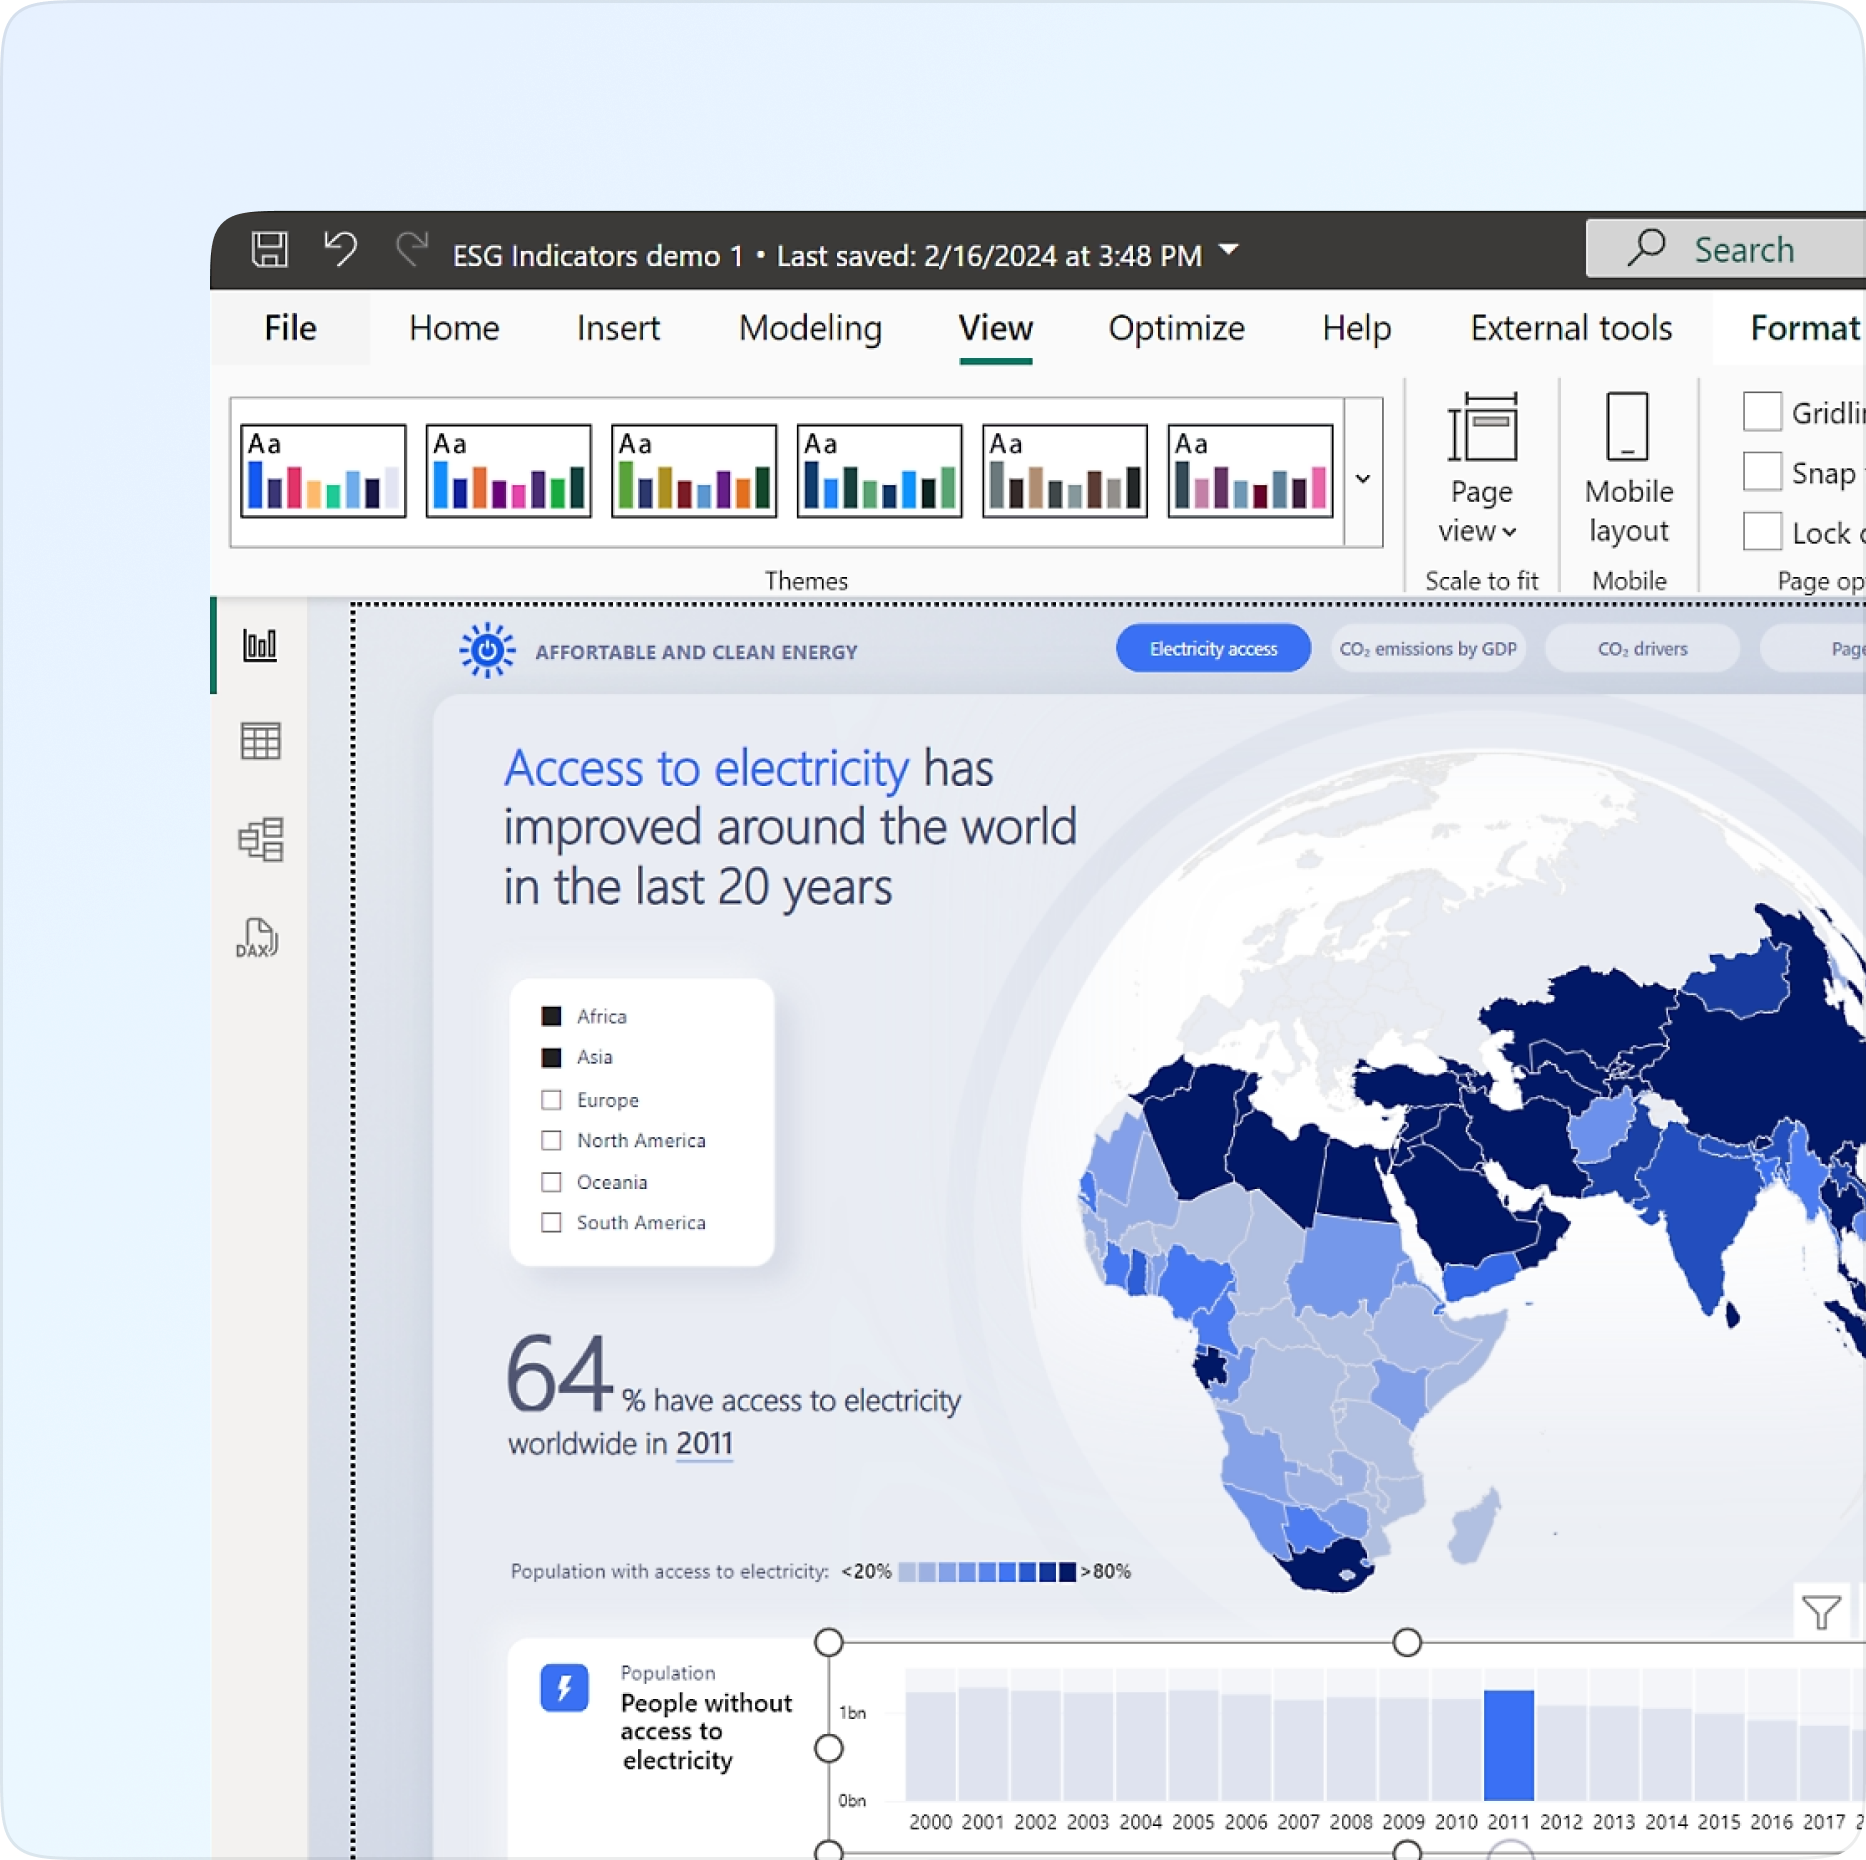Uncheck Asia in the continent slicer
Viewport: 1866px width, 1860px height.
551,1057
